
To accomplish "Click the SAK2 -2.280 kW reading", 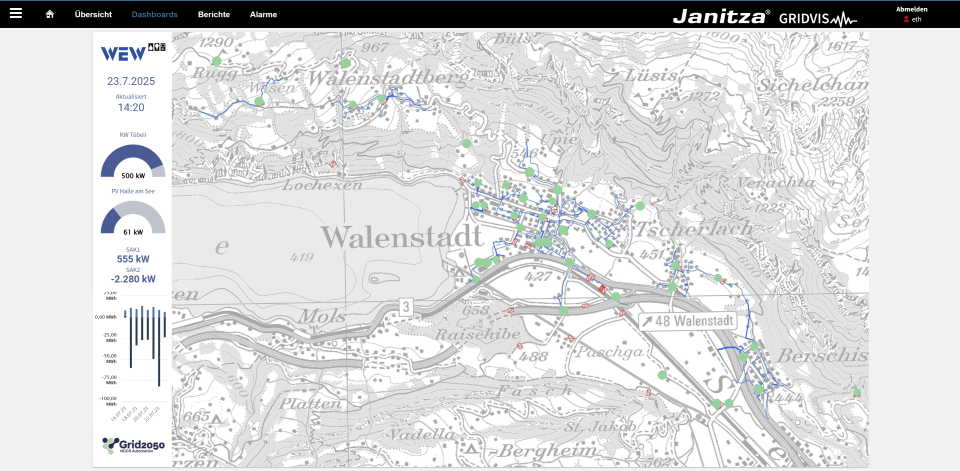I will coord(133,279).
